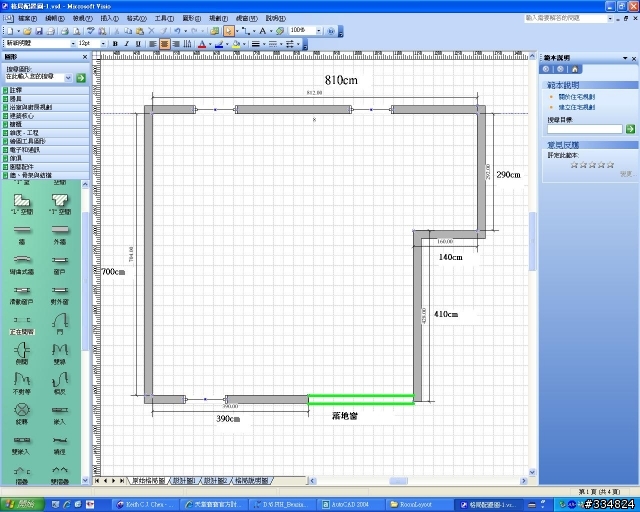The image size is (640, 512).
Task: Open the 編輯 (Edit) menu
Action: point(55,18)
